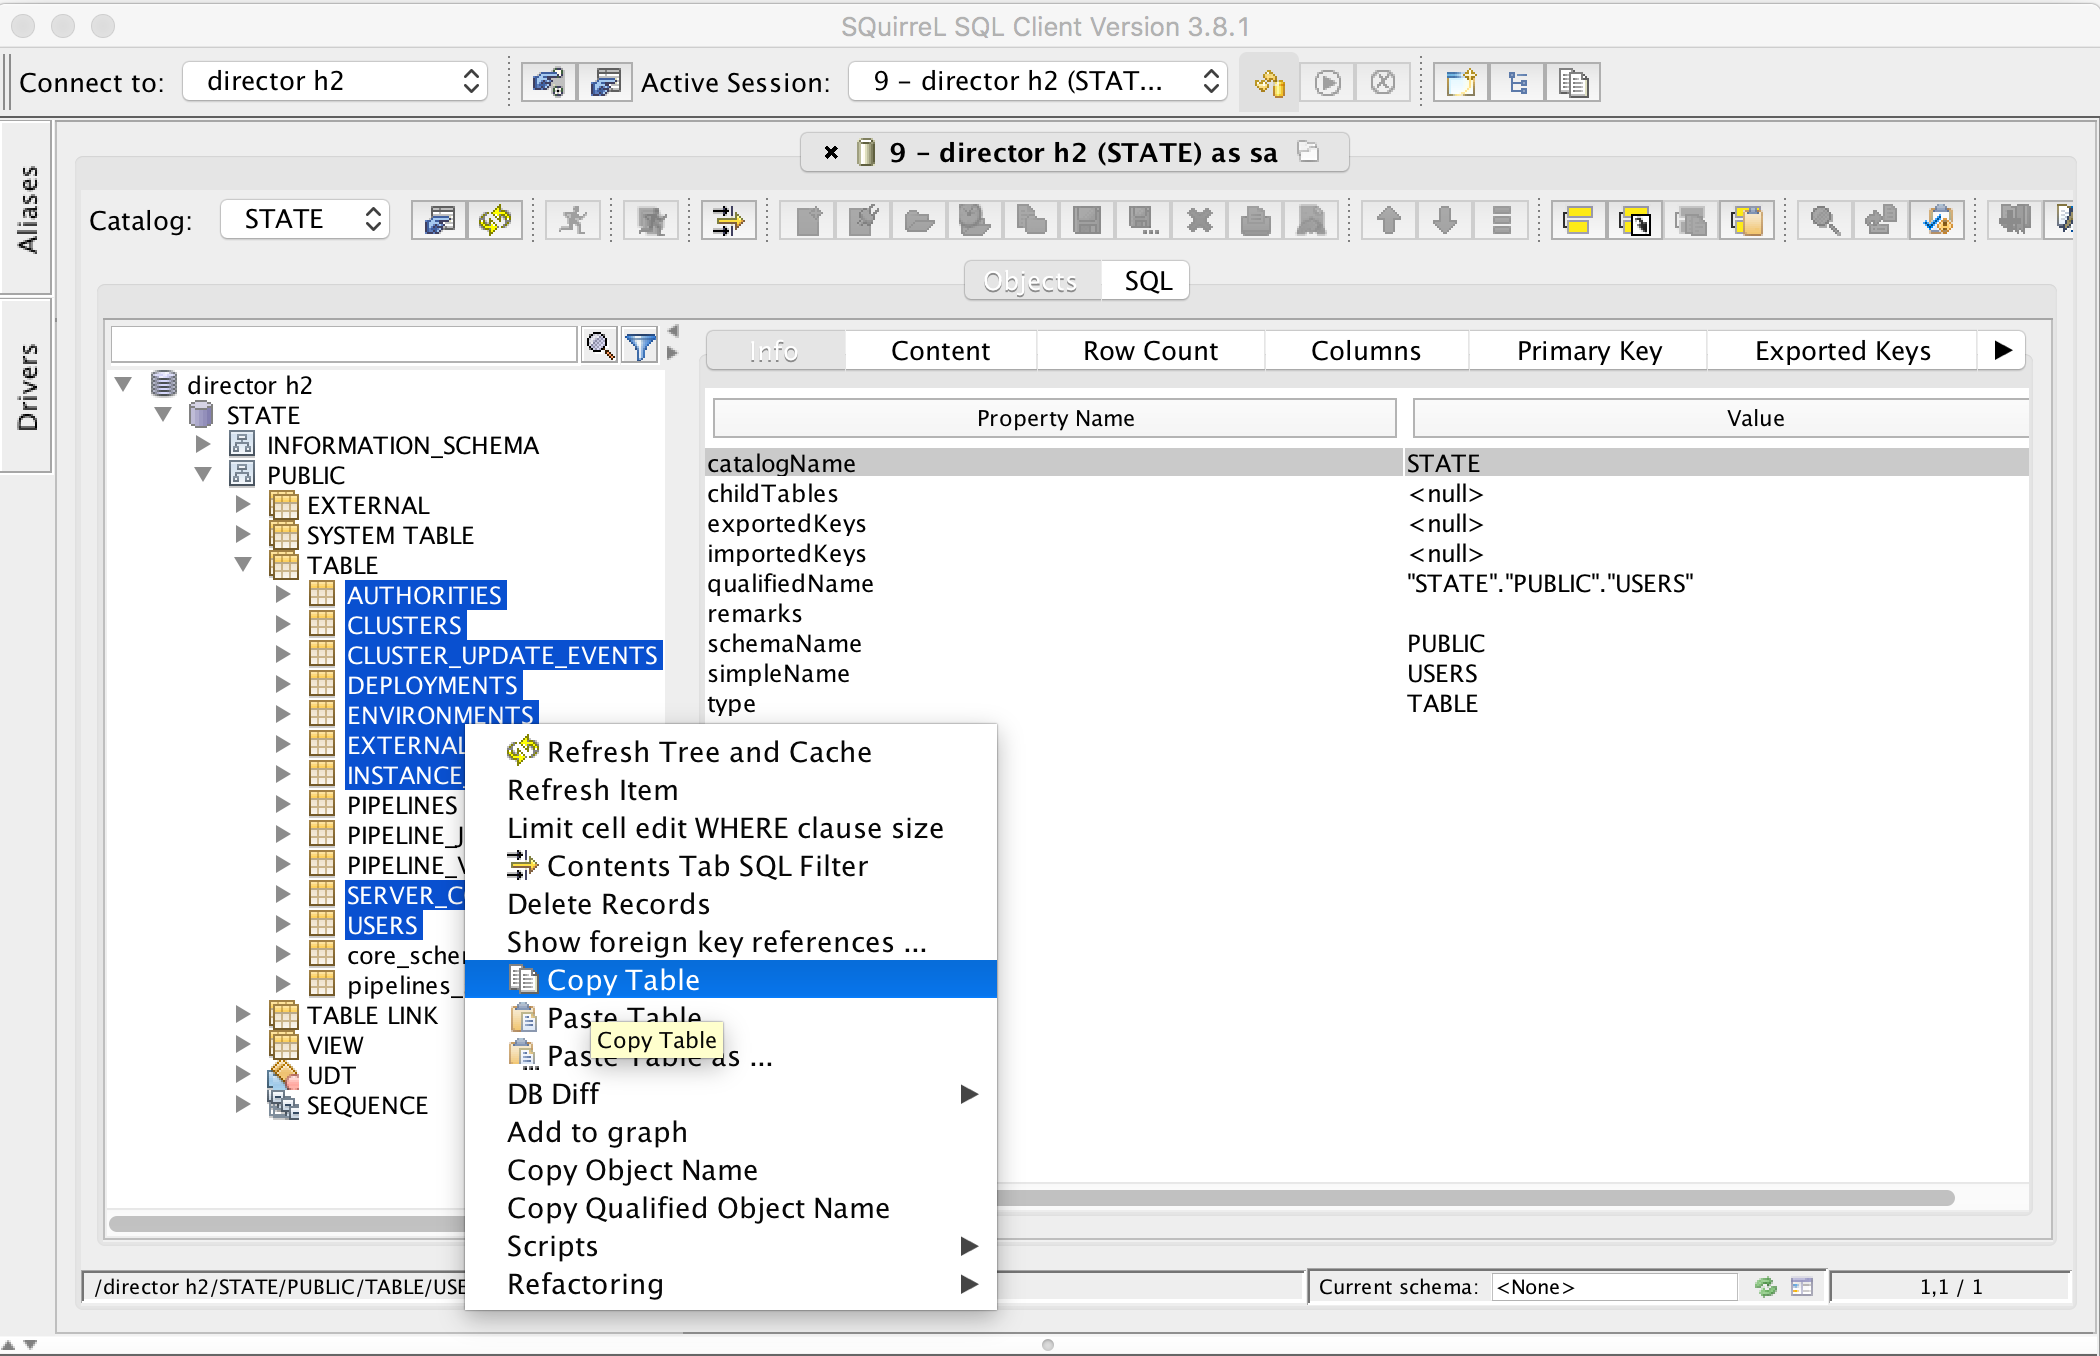Viewport: 2100px width, 1356px height.
Task: Open the Scripts submenu
Action: (731, 1245)
